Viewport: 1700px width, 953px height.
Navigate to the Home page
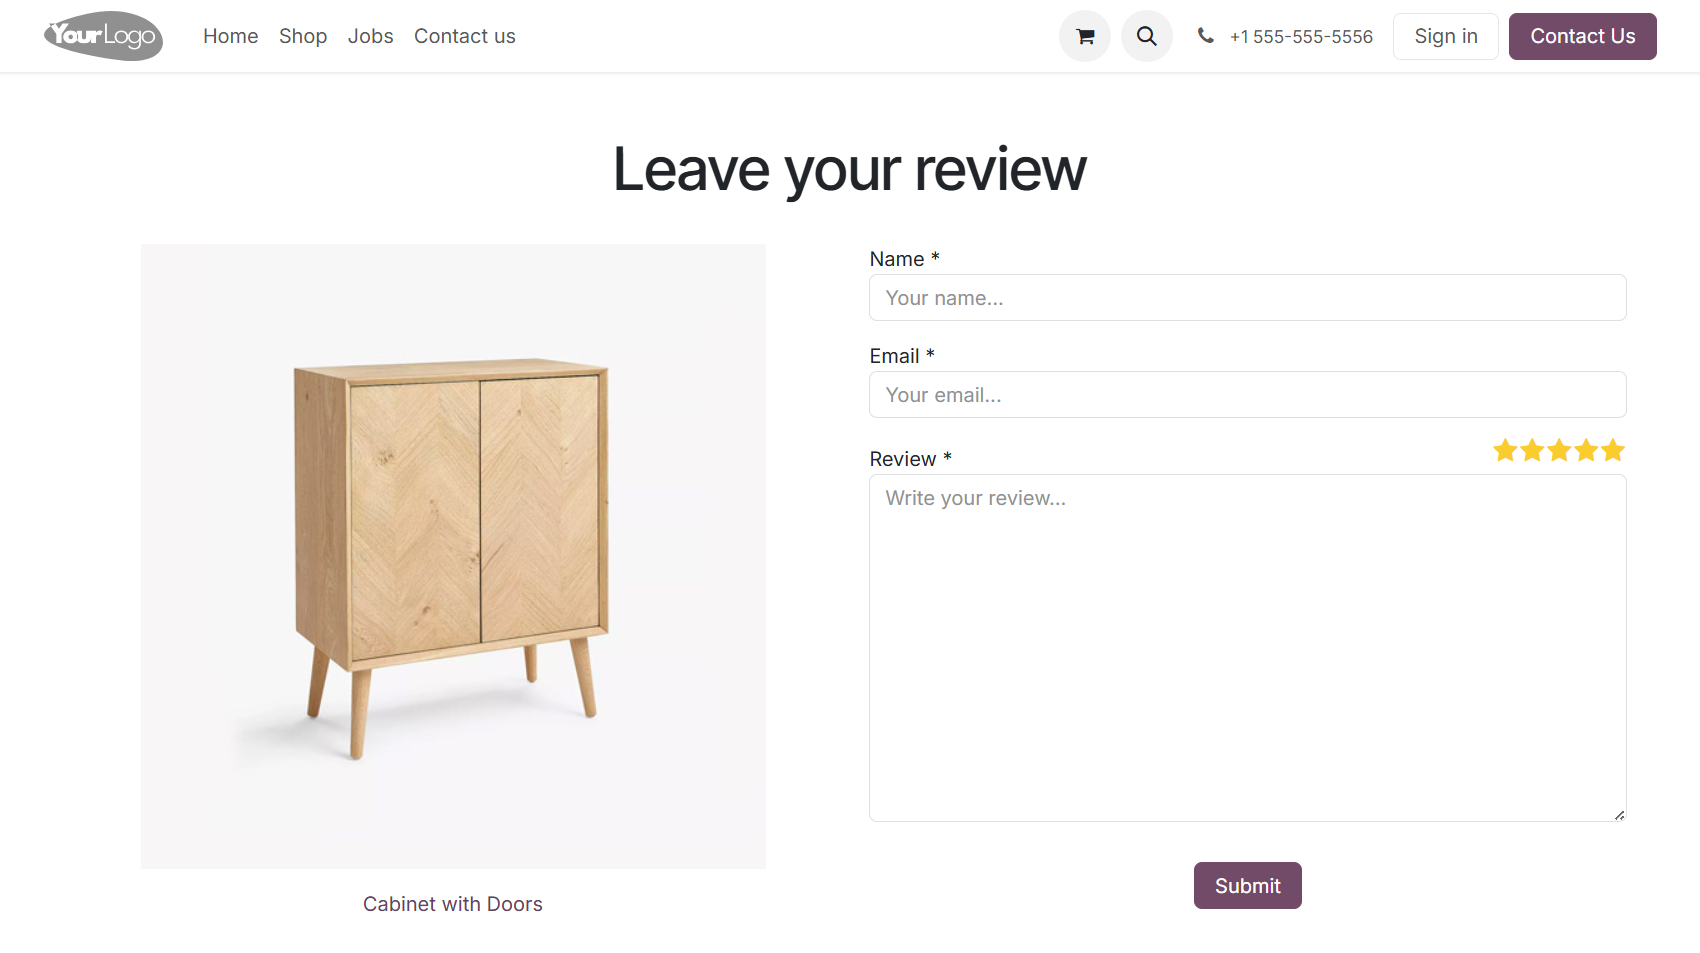click(230, 36)
